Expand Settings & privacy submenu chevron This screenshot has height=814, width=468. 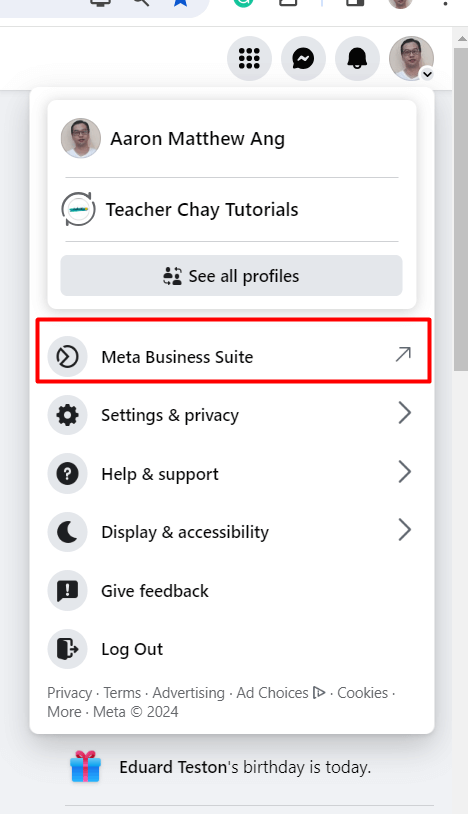click(404, 414)
